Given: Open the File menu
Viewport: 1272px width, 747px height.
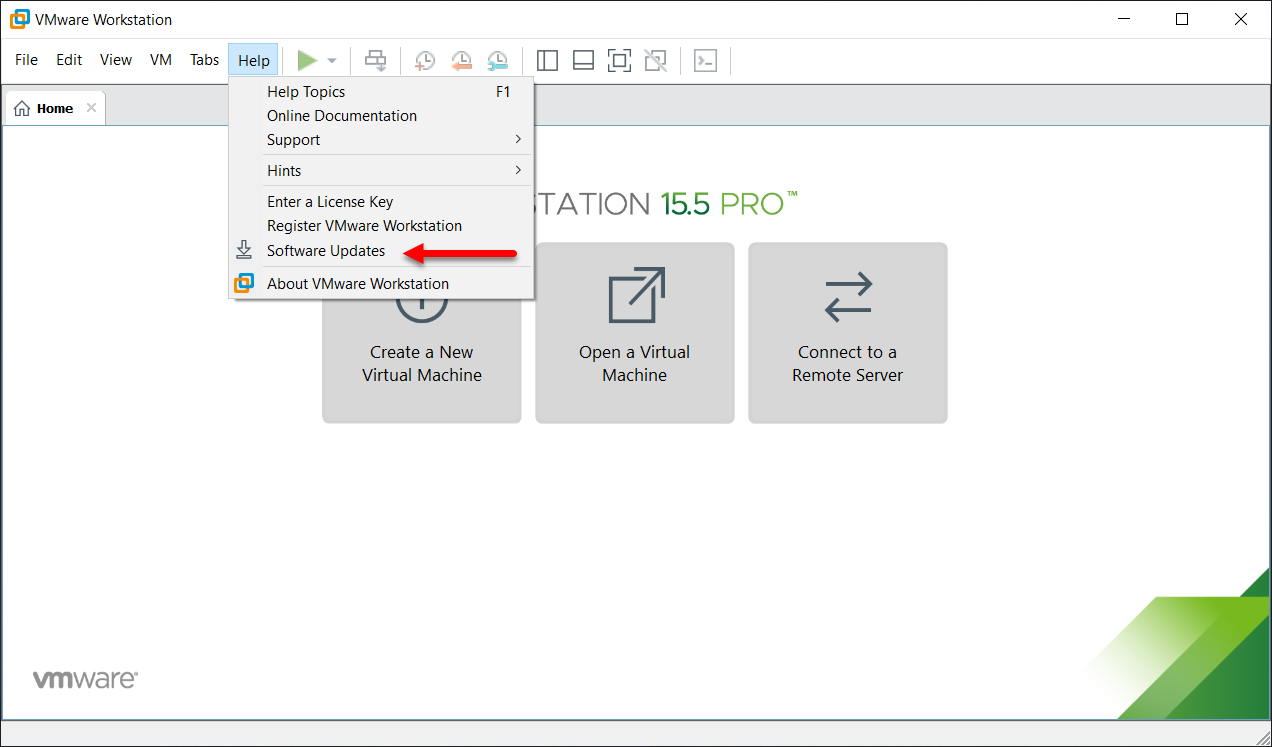Looking at the screenshot, I should tap(27, 60).
